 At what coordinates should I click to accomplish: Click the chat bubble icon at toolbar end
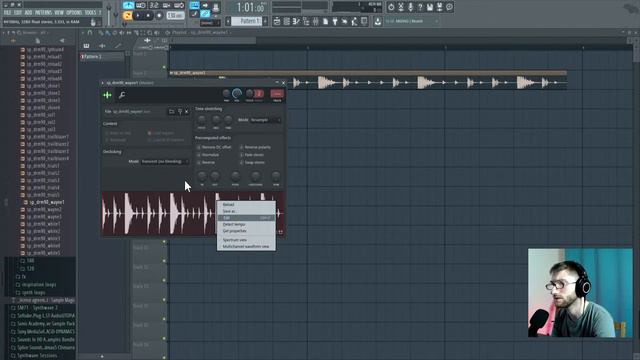point(449,7)
